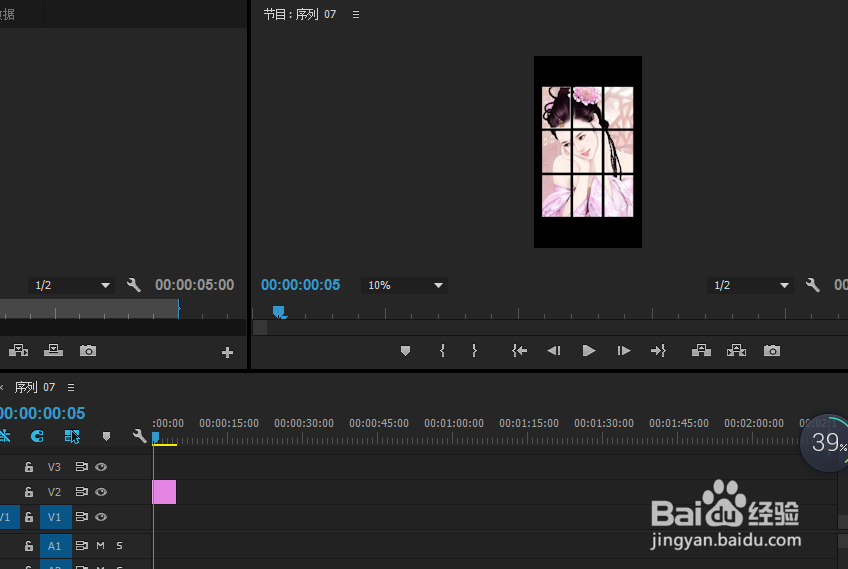Click Program monitor timecode 00:00:00:05
This screenshot has width=848, height=569.
tap(301, 285)
